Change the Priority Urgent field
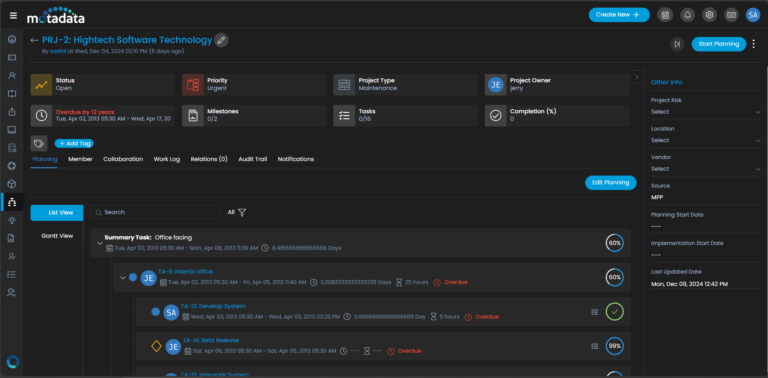The height and width of the screenshot is (378, 768). coord(254,84)
